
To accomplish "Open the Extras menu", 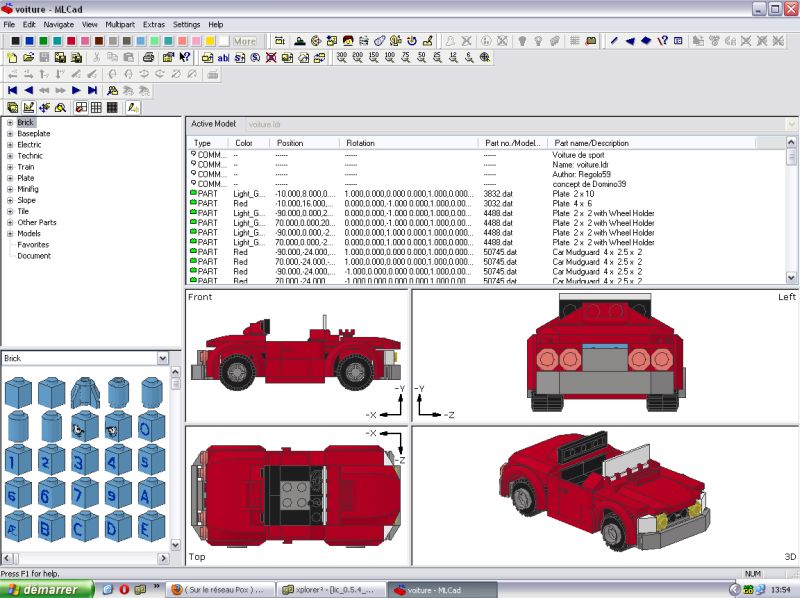I will [x=154, y=23].
